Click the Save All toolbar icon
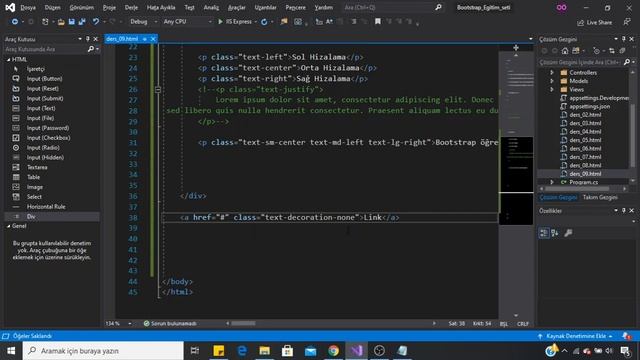 tap(82, 22)
